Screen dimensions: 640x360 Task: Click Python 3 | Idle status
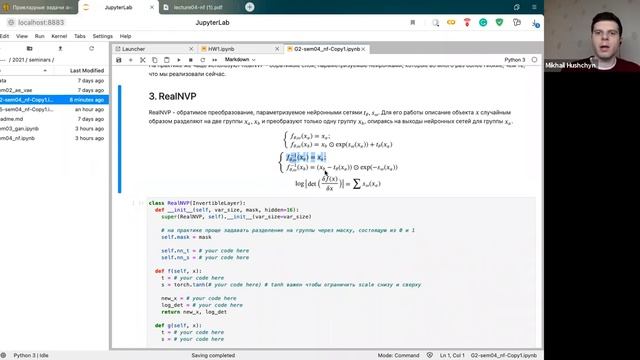pyautogui.click(x=31, y=356)
